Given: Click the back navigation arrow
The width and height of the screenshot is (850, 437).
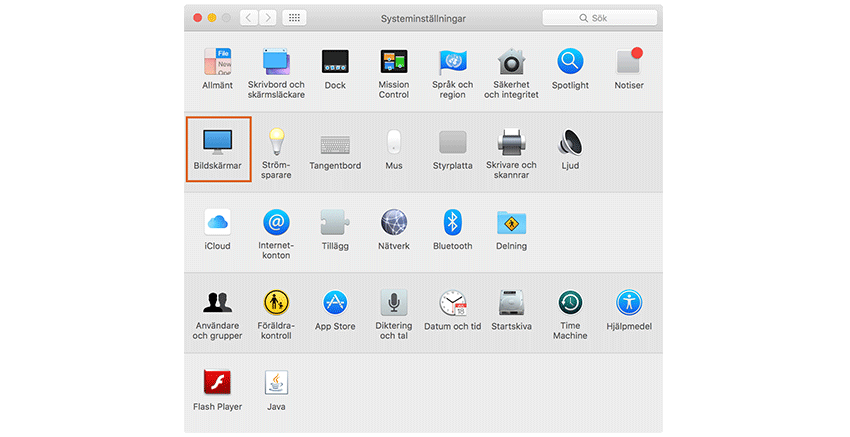Looking at the screenshot, I should click(249, 18).
